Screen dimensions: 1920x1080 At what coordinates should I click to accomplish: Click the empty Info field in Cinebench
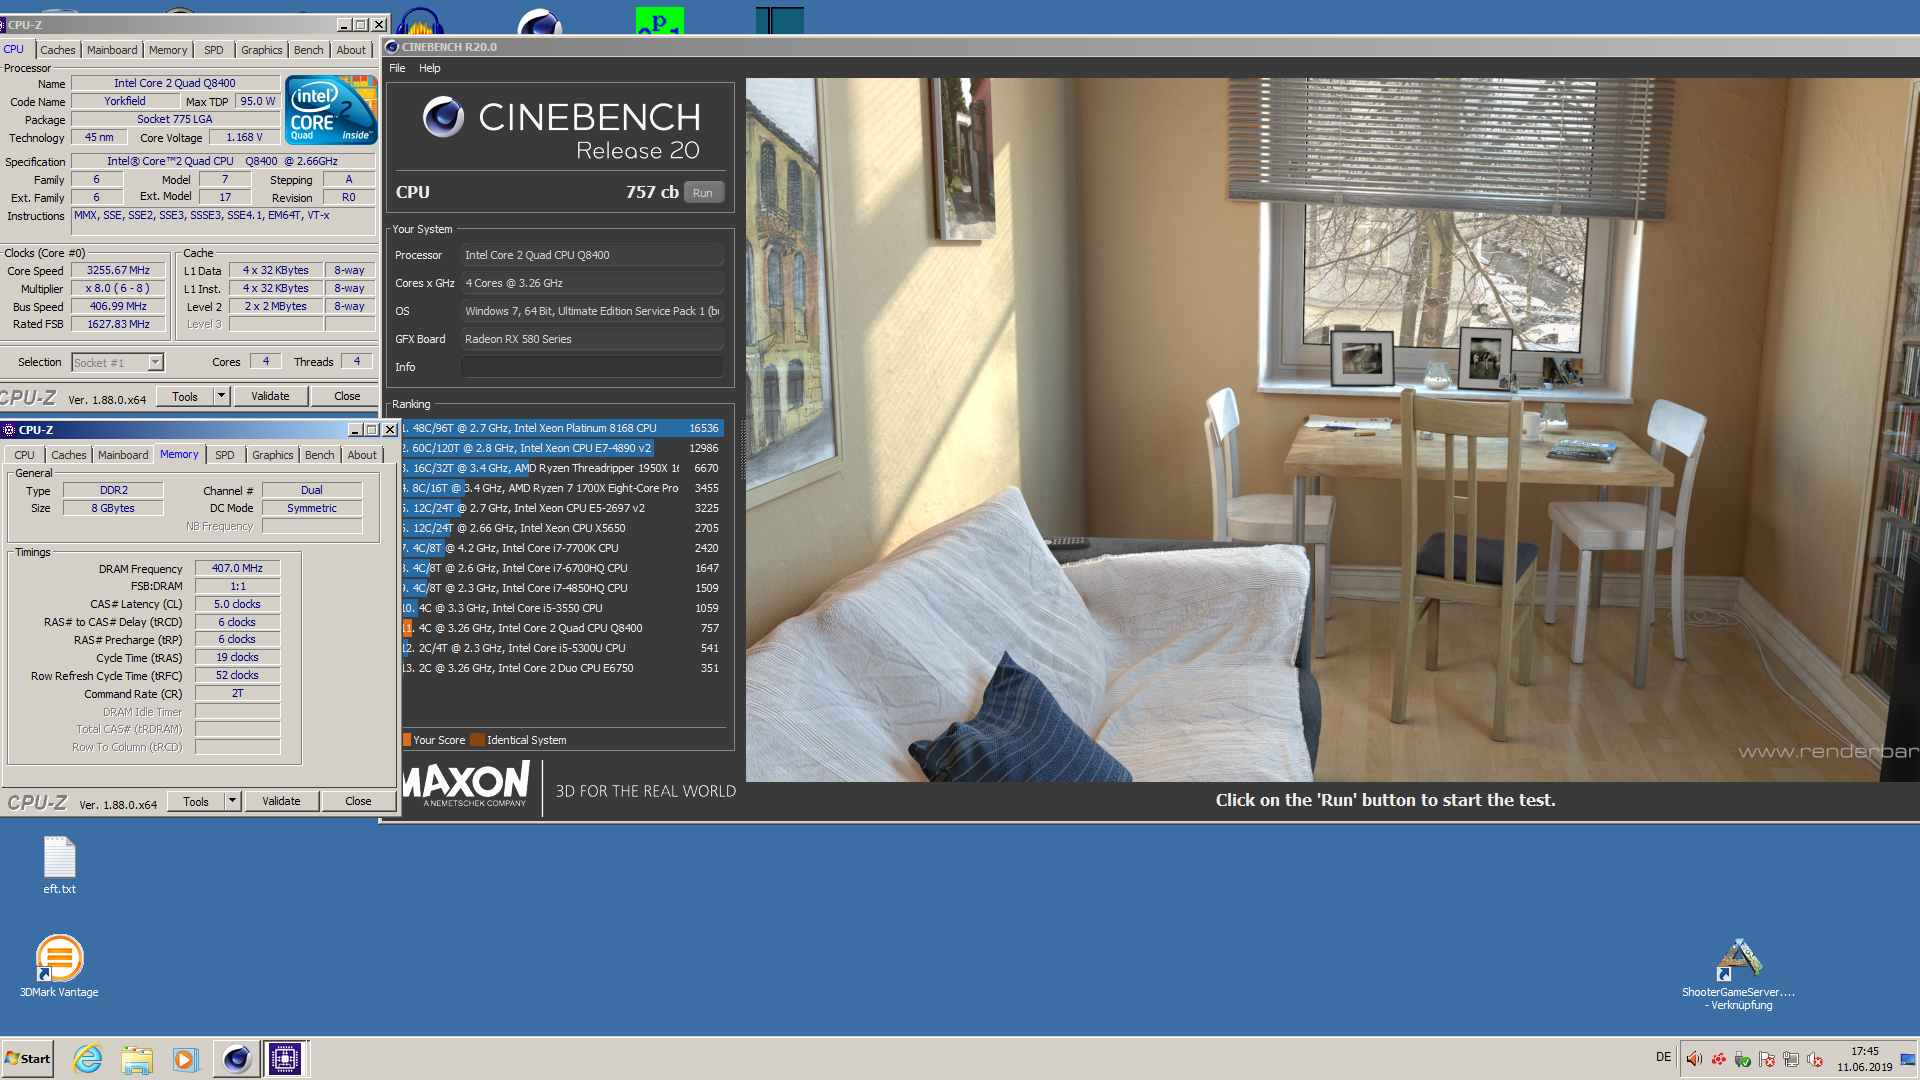(x=592, y=367)
